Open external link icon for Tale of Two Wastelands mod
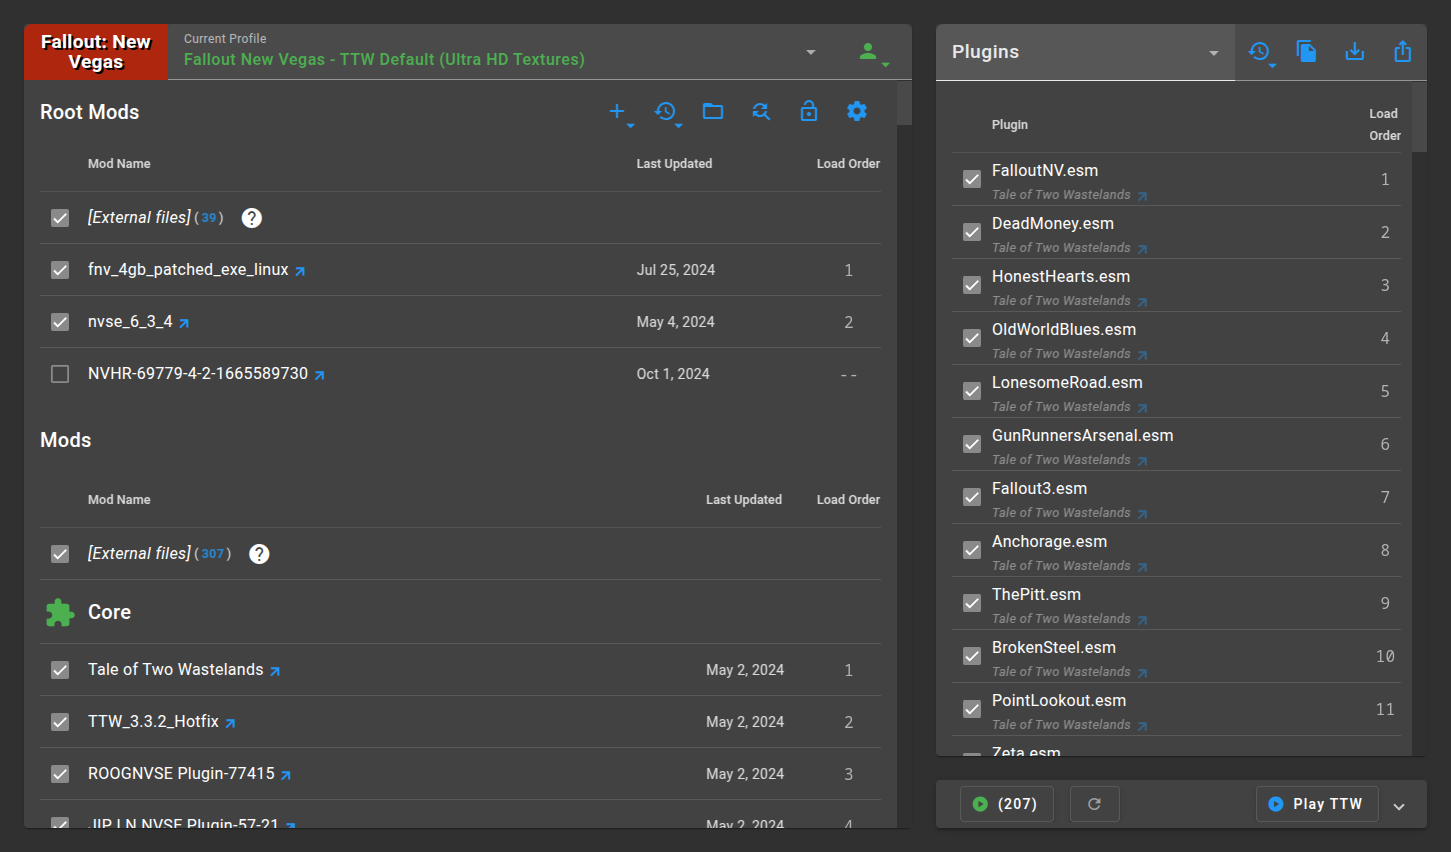 point(275,671)
